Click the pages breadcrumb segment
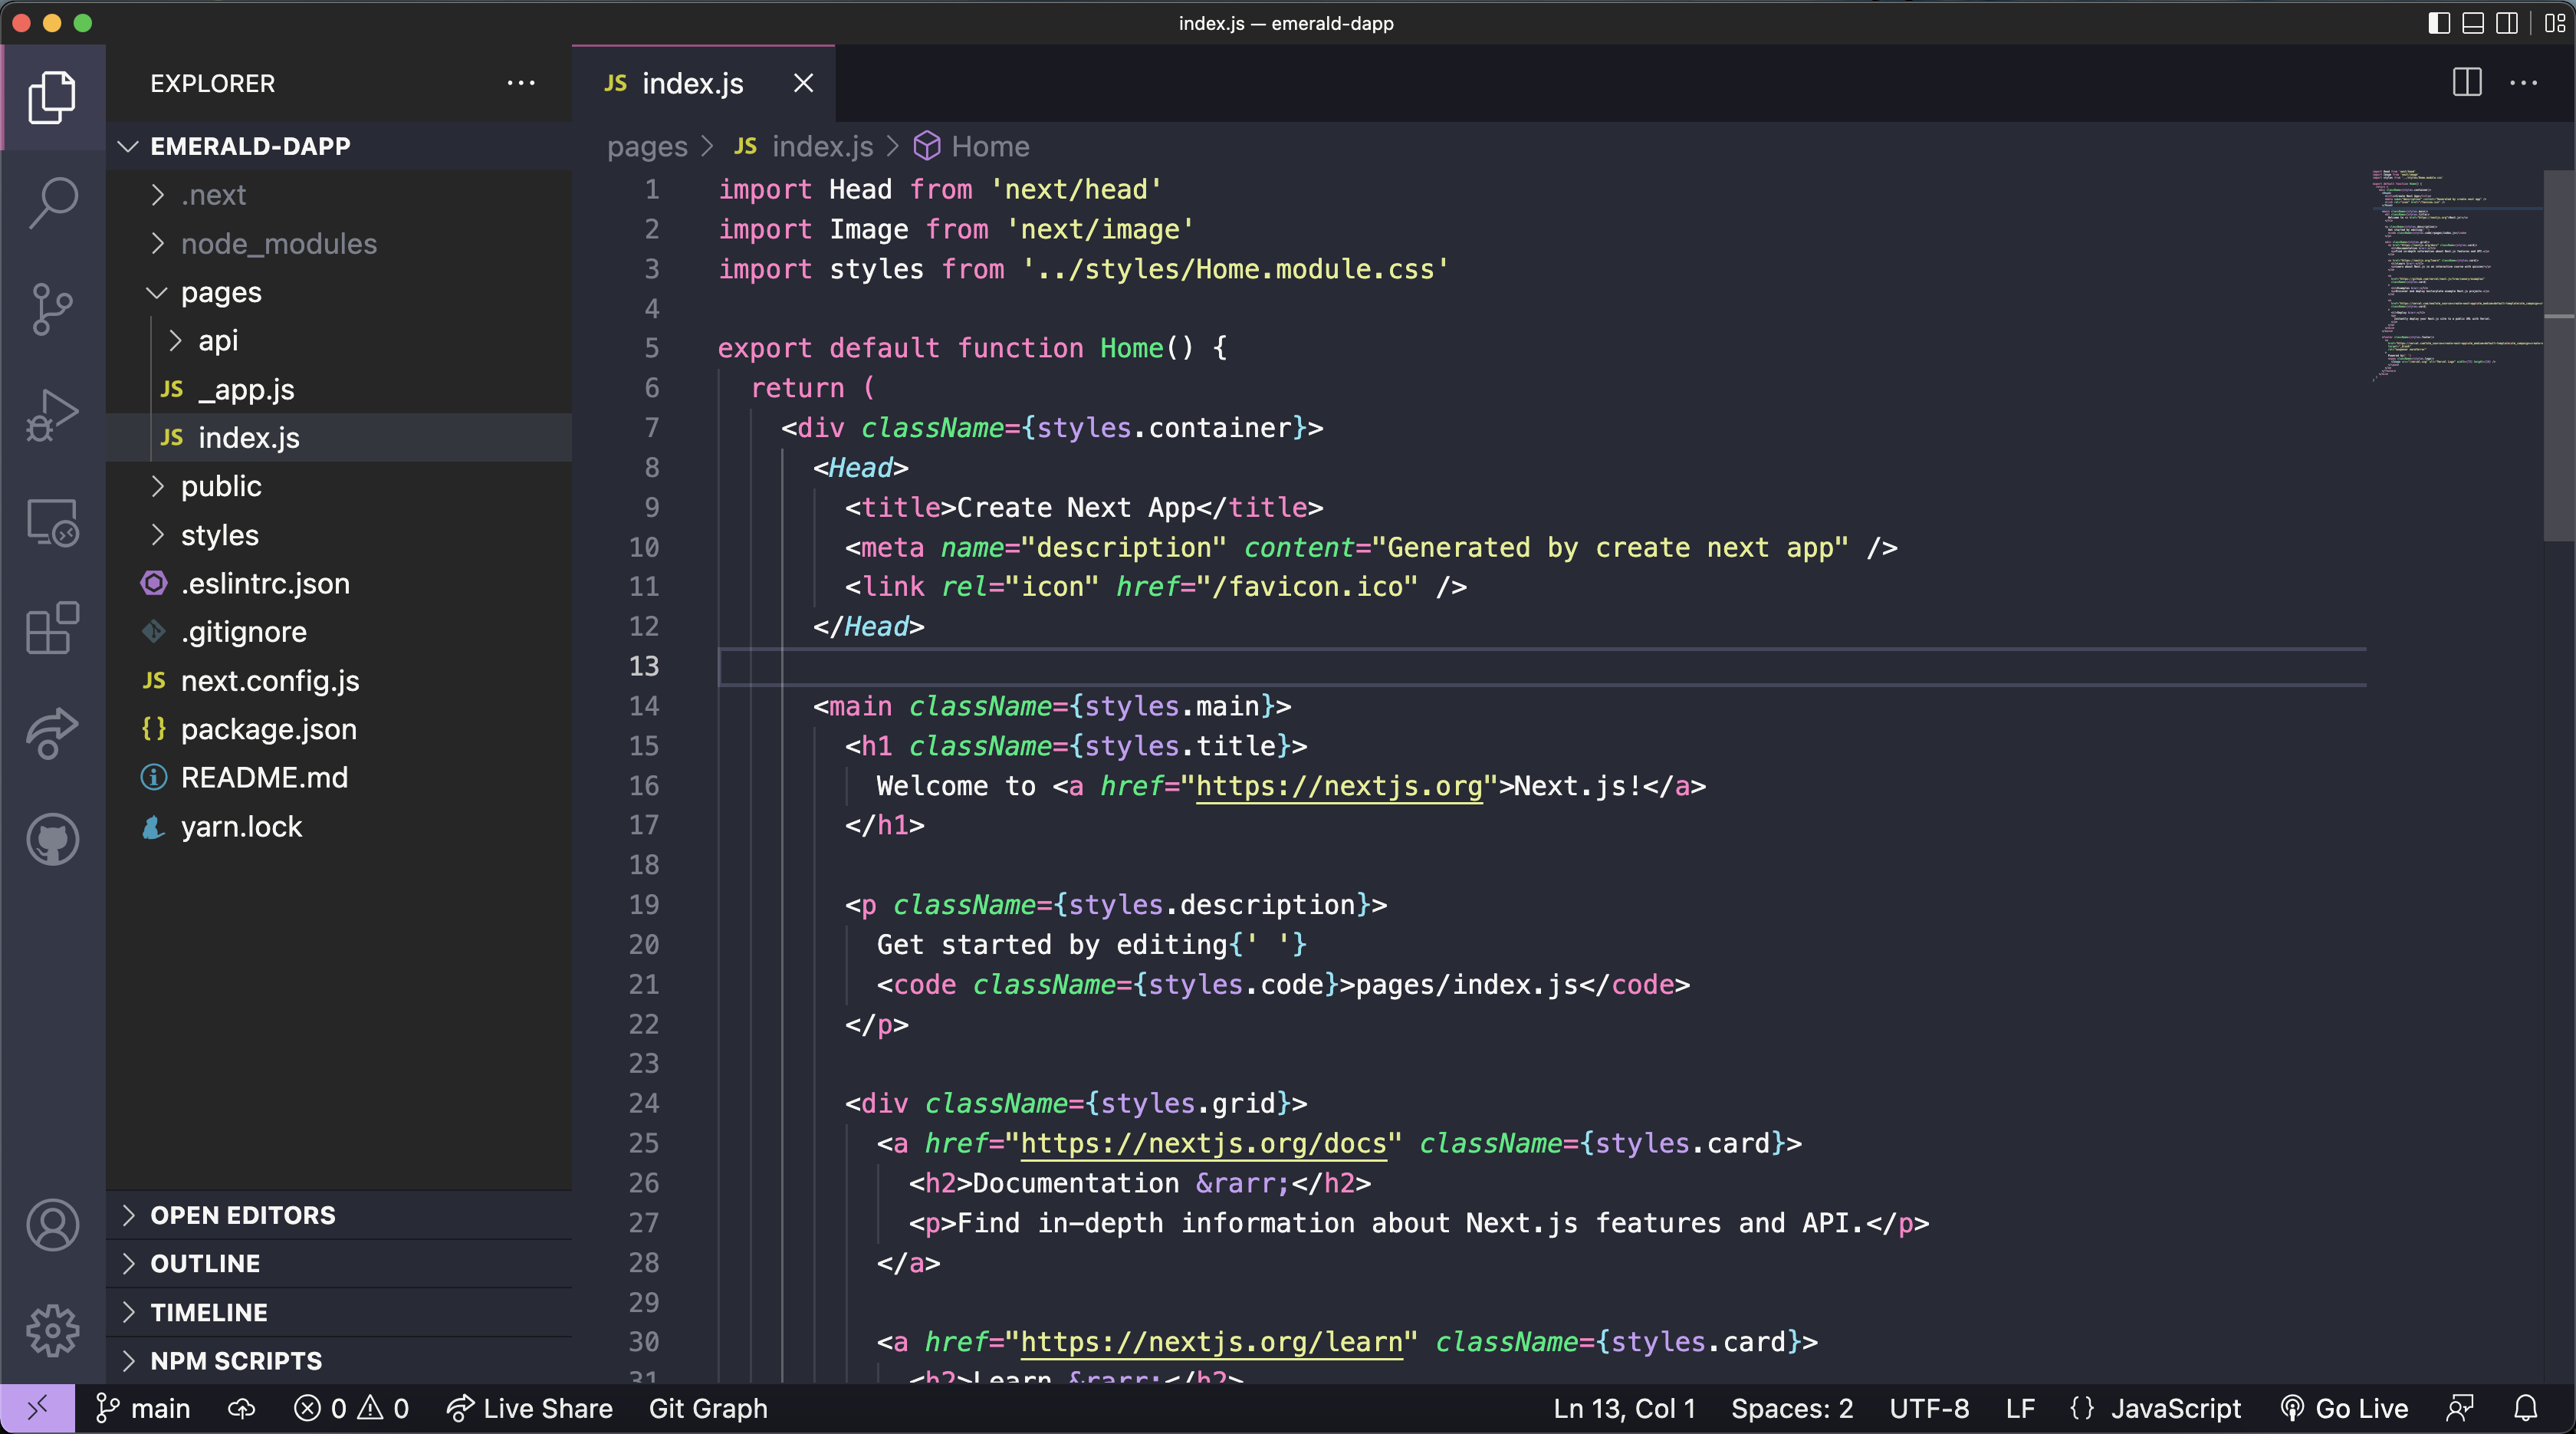 [647, 146]
